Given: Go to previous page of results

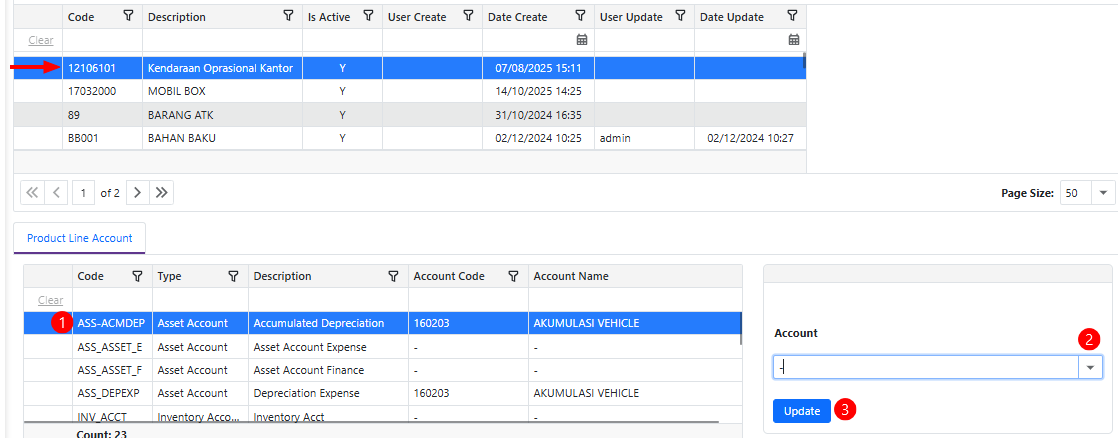Looking at the screenshot, I should pyautogui.click(x=56, y=193).
